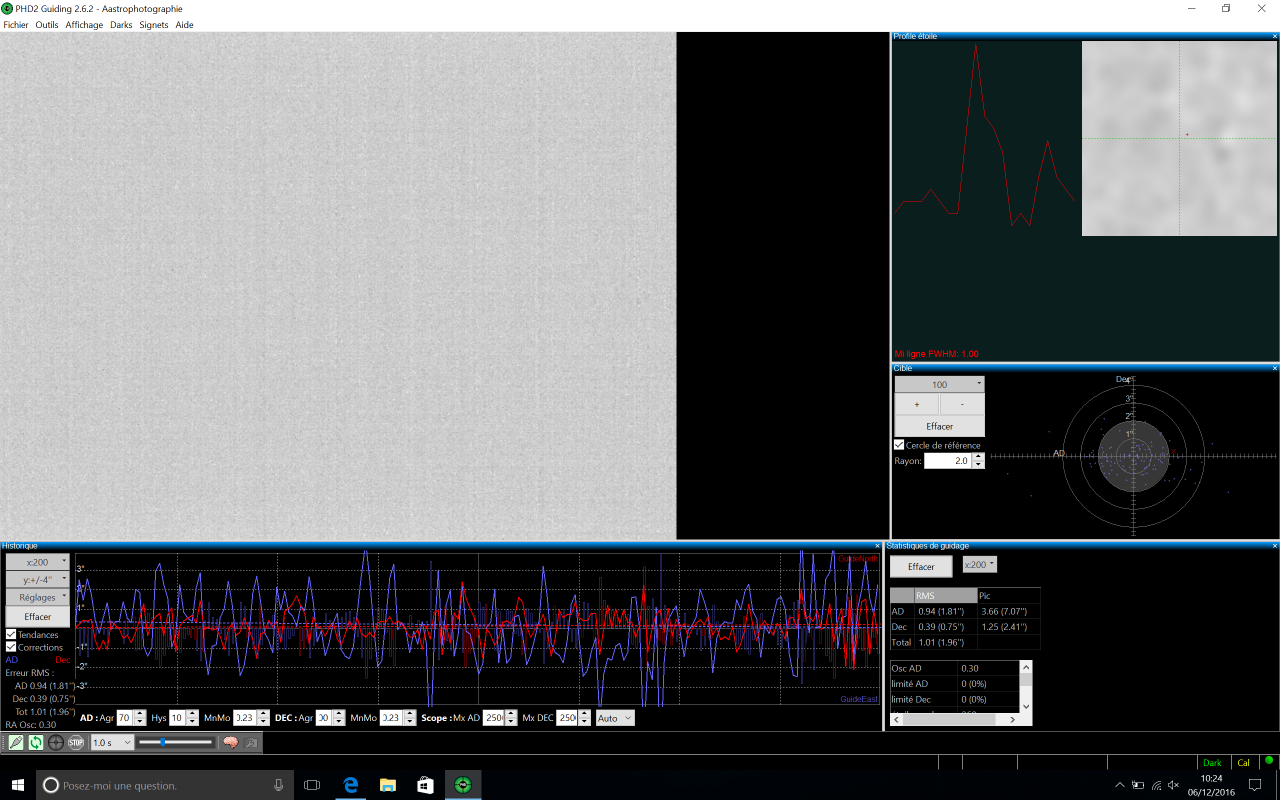Open the Auto dropdown near Mx DEC
The image size is (1280, 800).
click(614, 717)
